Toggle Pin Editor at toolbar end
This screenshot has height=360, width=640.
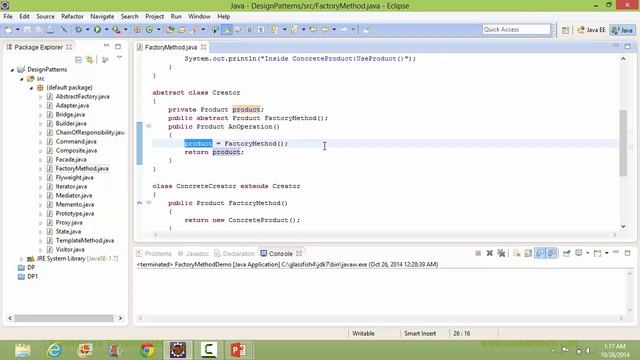pyautogui.click(x=366, y=29)
